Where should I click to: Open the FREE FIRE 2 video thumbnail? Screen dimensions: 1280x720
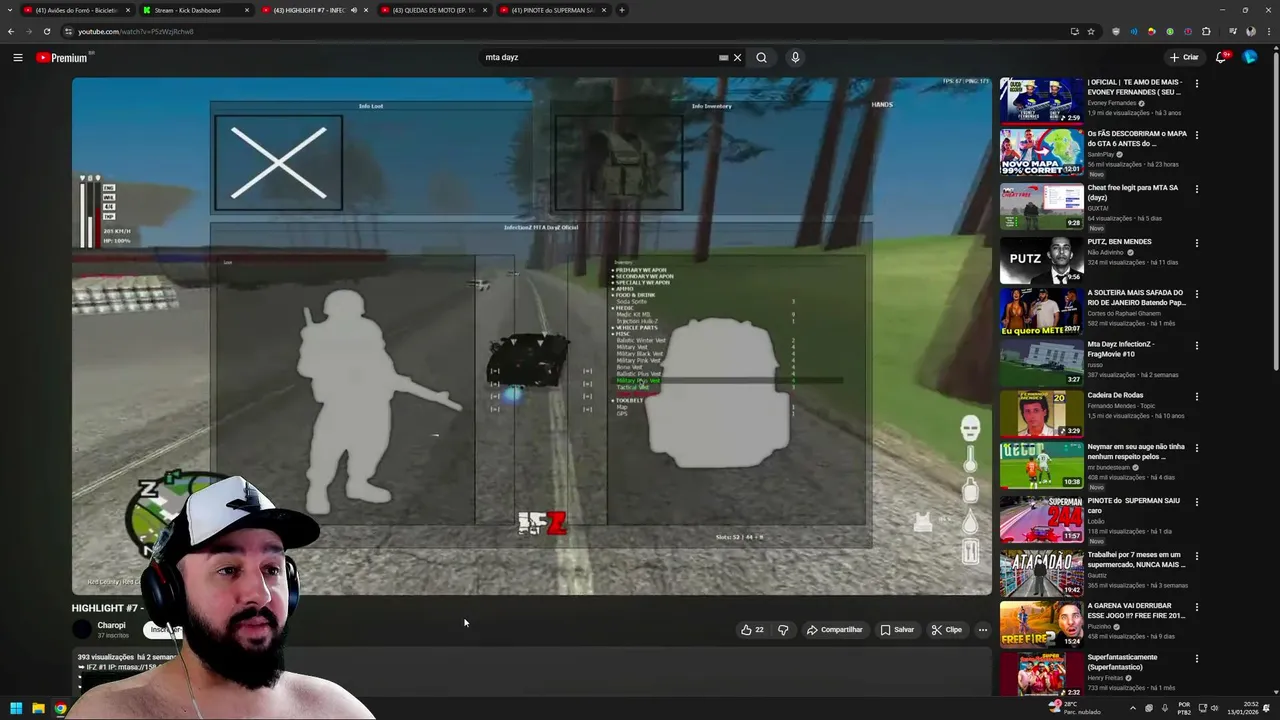1041,624
